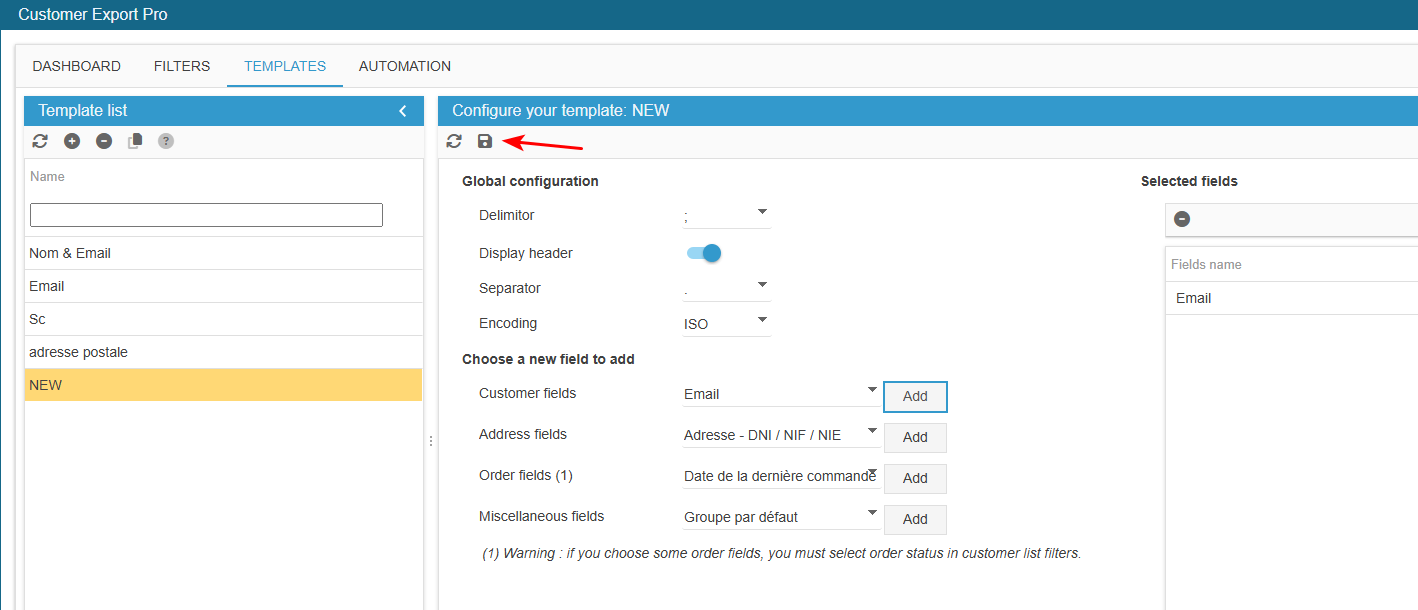Click the save template floppy disk icon
This screenshot has width=1418, height=610.
point(485,141)
